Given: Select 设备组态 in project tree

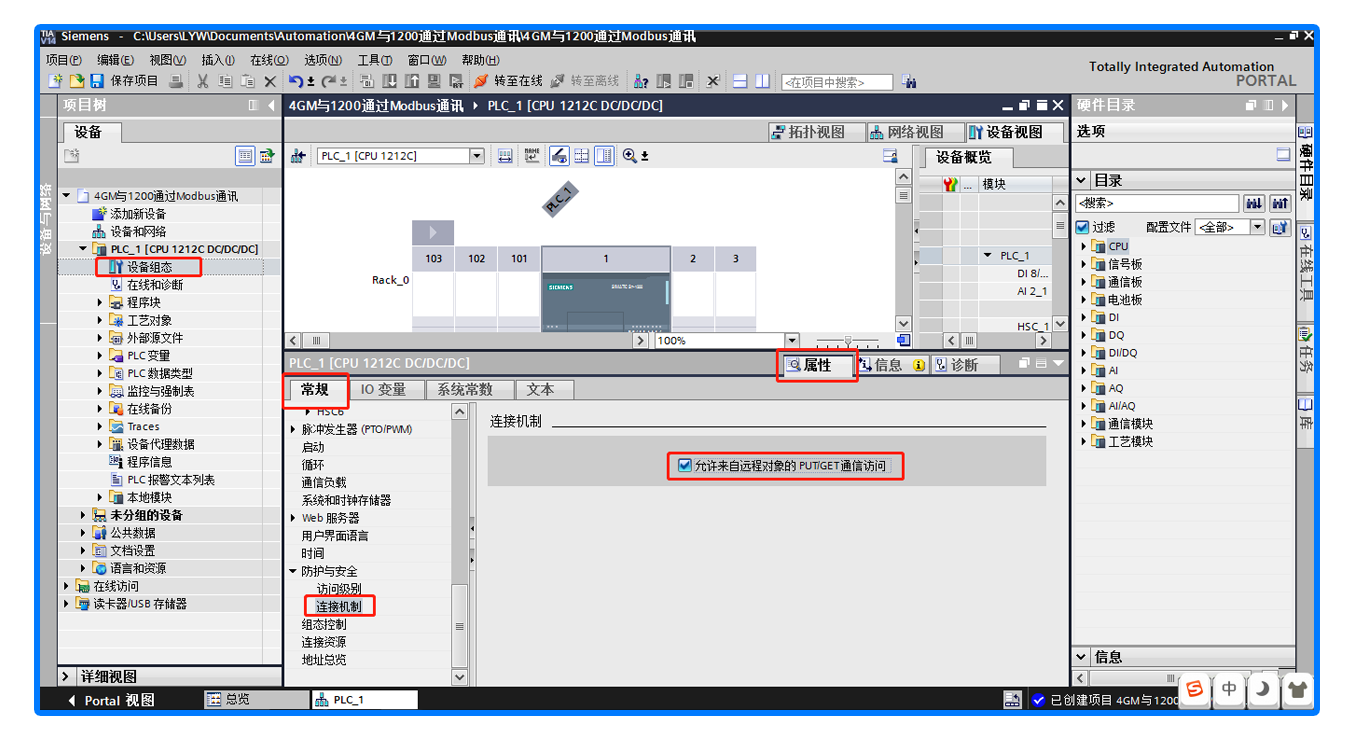Looking at the screenshot, I should 149,267.
